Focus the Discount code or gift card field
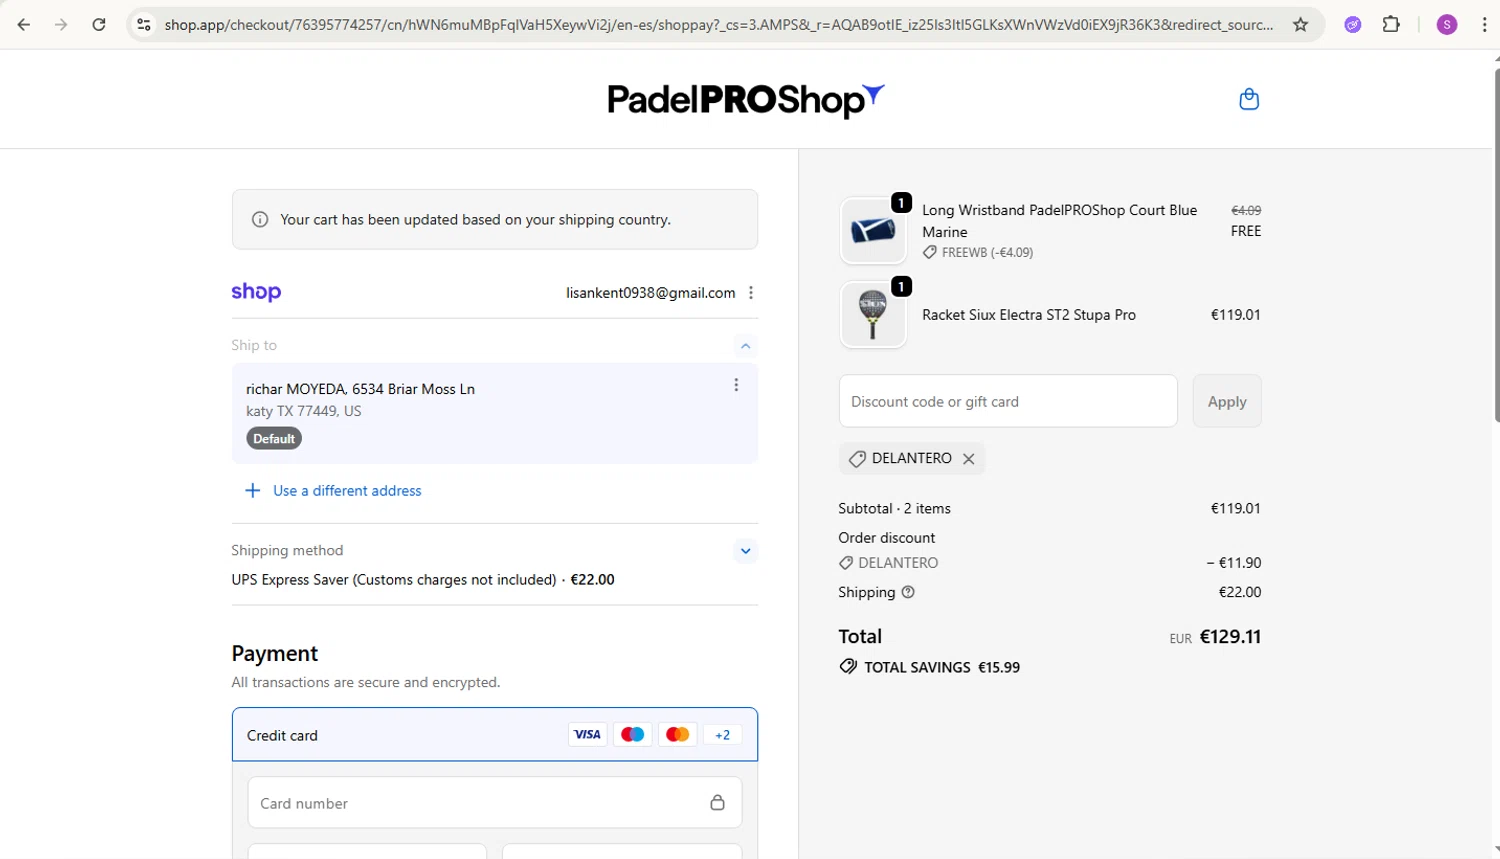This screenshot has width=1500, height=859. pos(1008,401)
